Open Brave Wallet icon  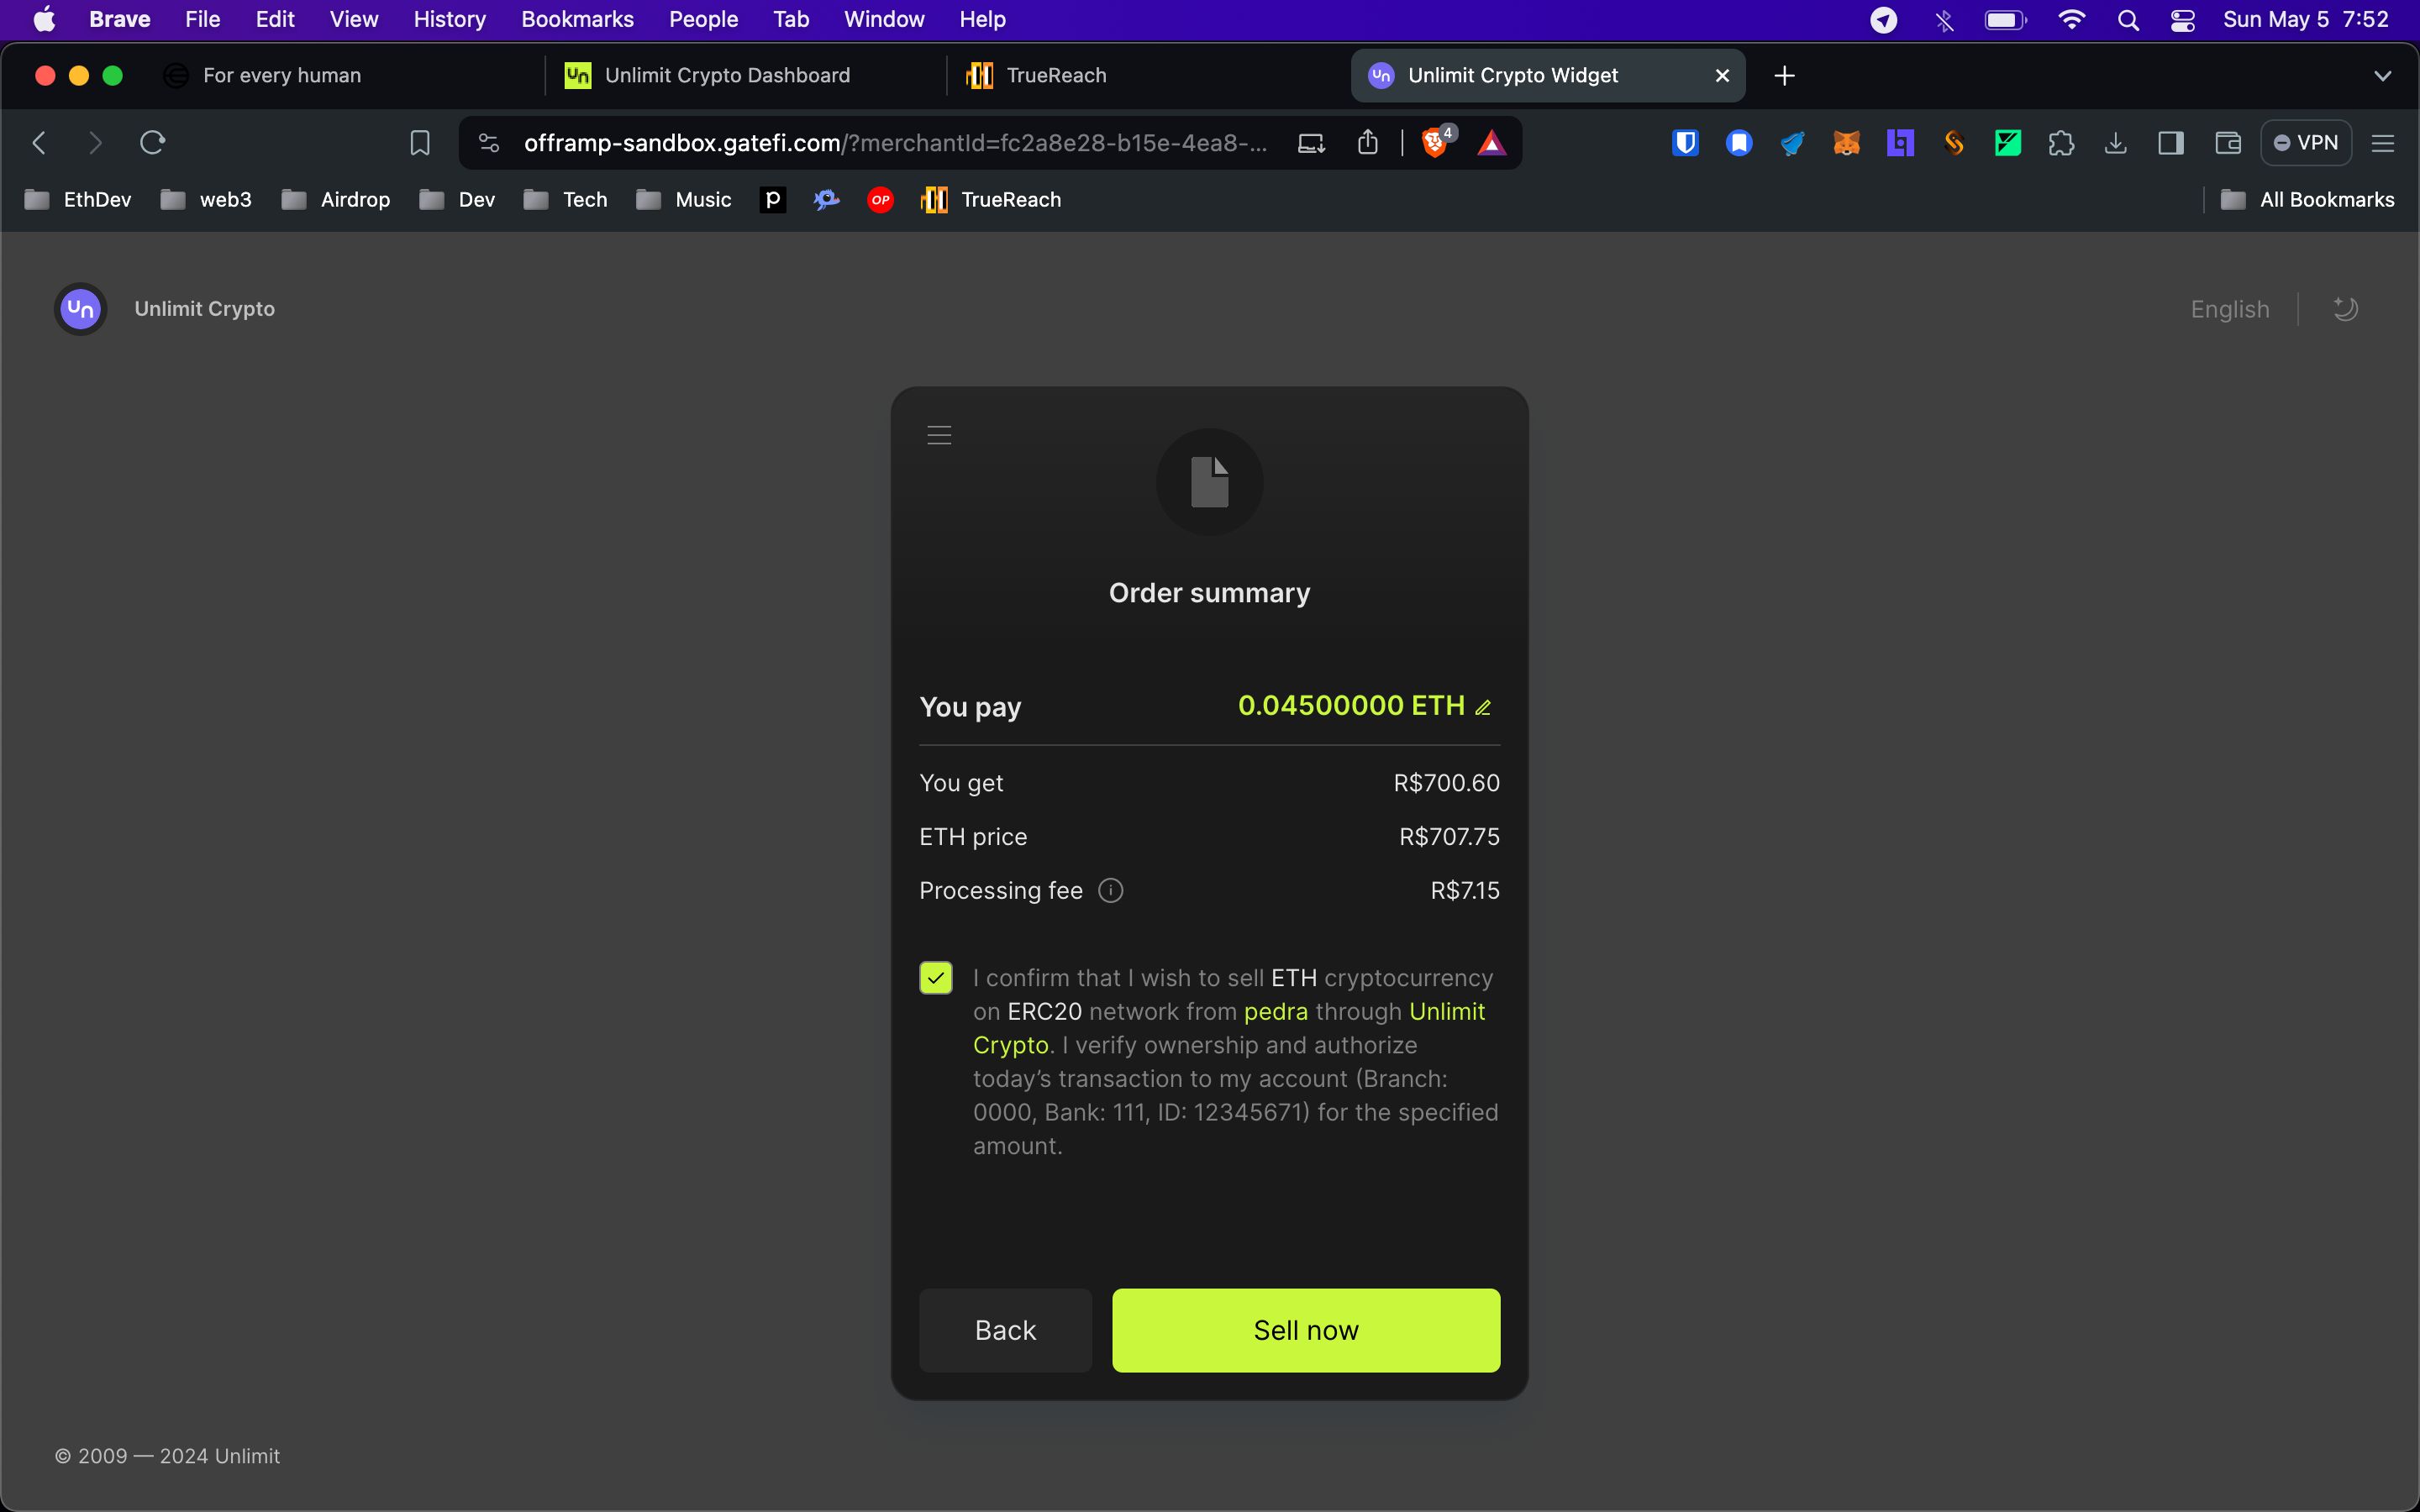[2228, 143]
